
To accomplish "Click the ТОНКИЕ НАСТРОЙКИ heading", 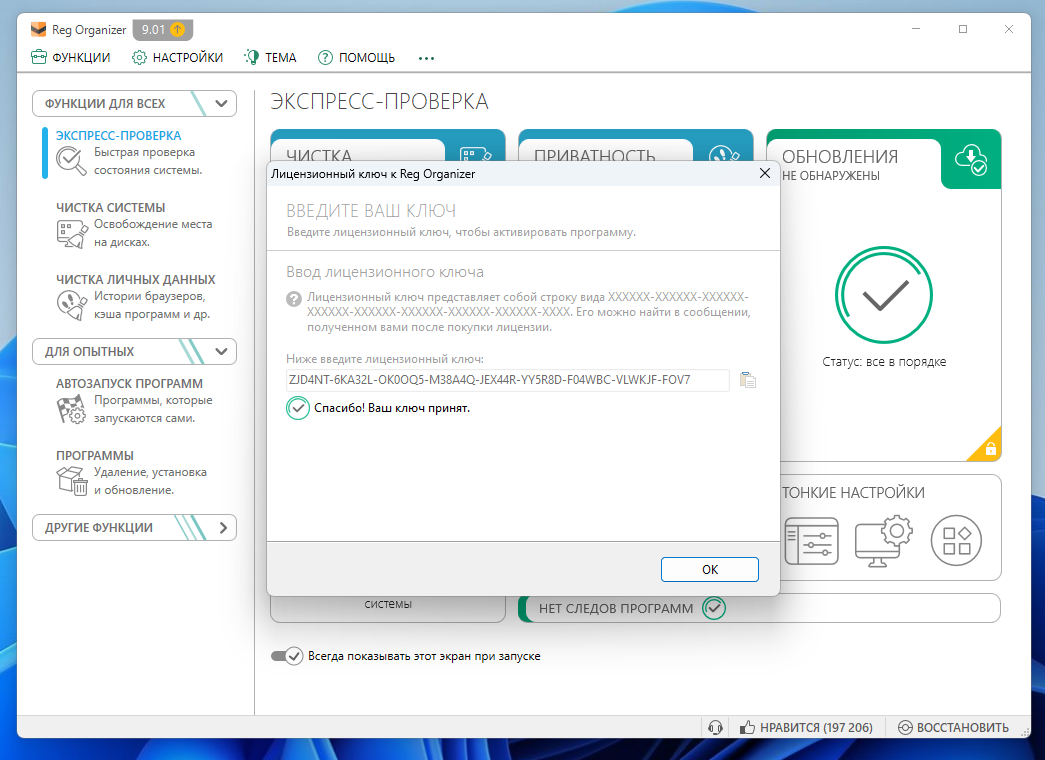I will [x=853, y=493].
